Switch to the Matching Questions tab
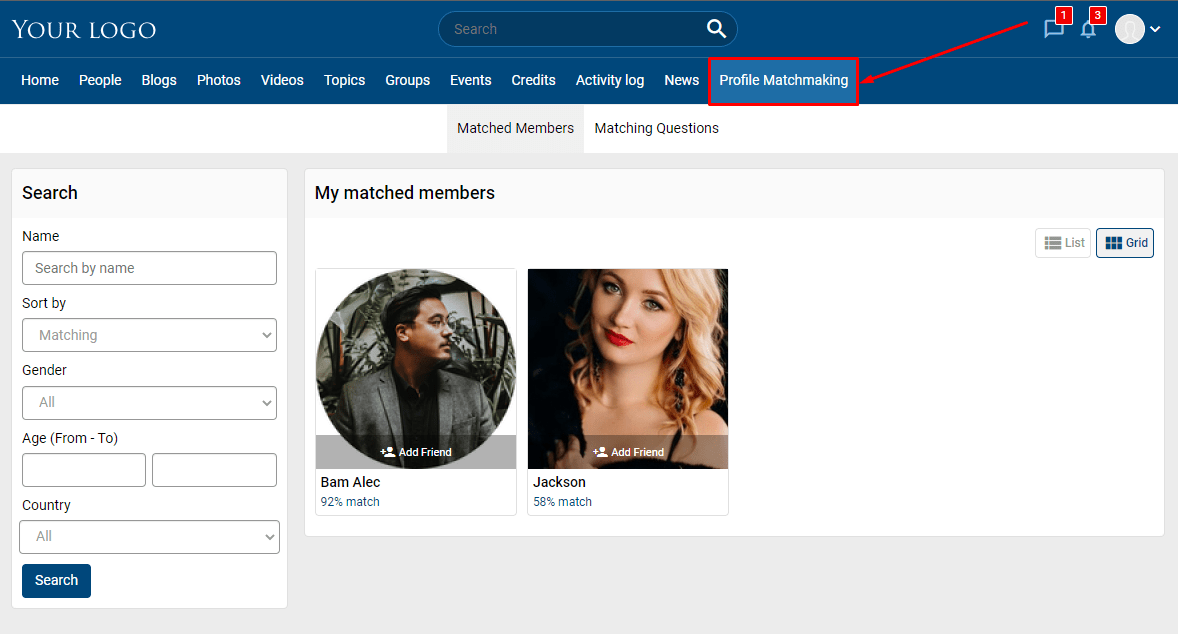 tap(656, 128)
